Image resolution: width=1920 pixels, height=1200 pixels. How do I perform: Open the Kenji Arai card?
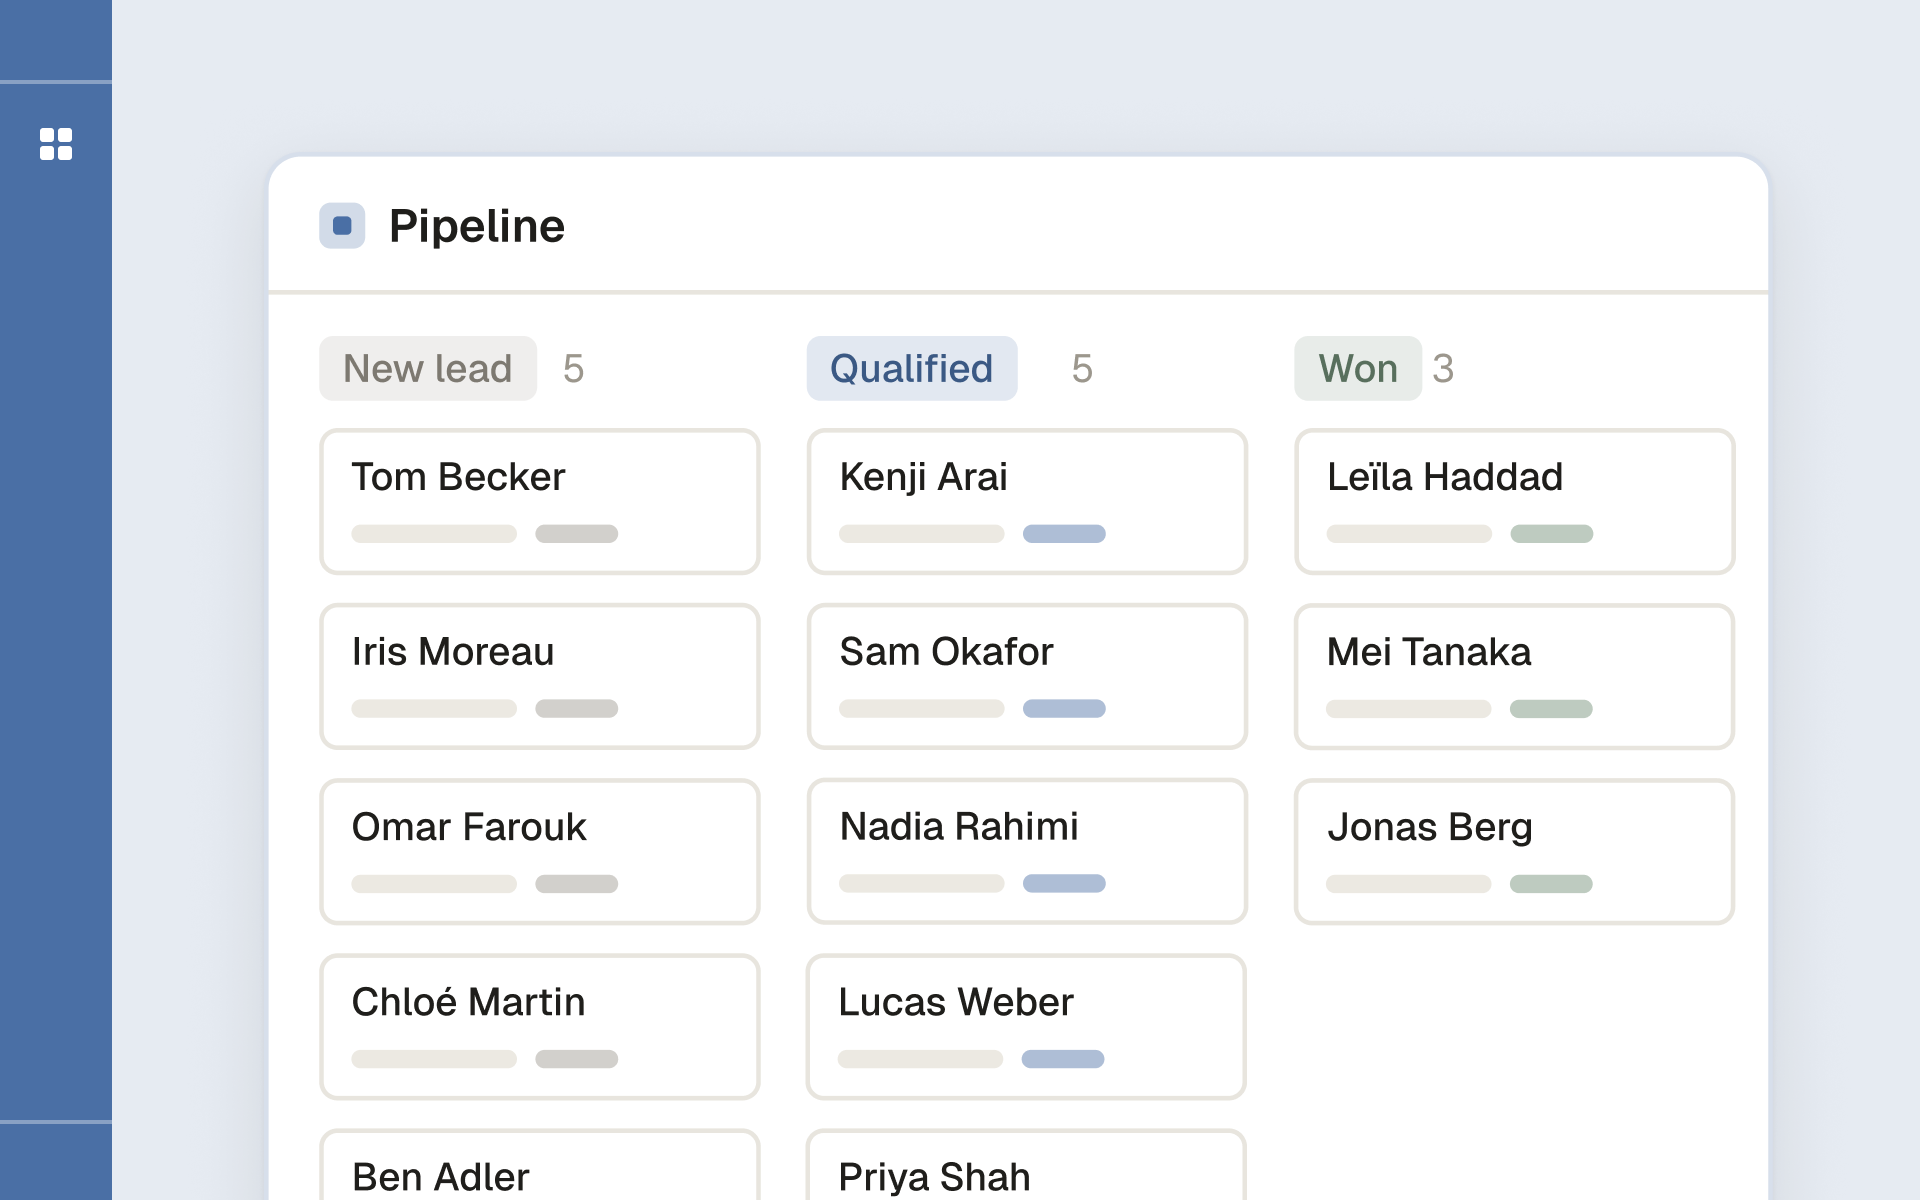[1027, 502]
